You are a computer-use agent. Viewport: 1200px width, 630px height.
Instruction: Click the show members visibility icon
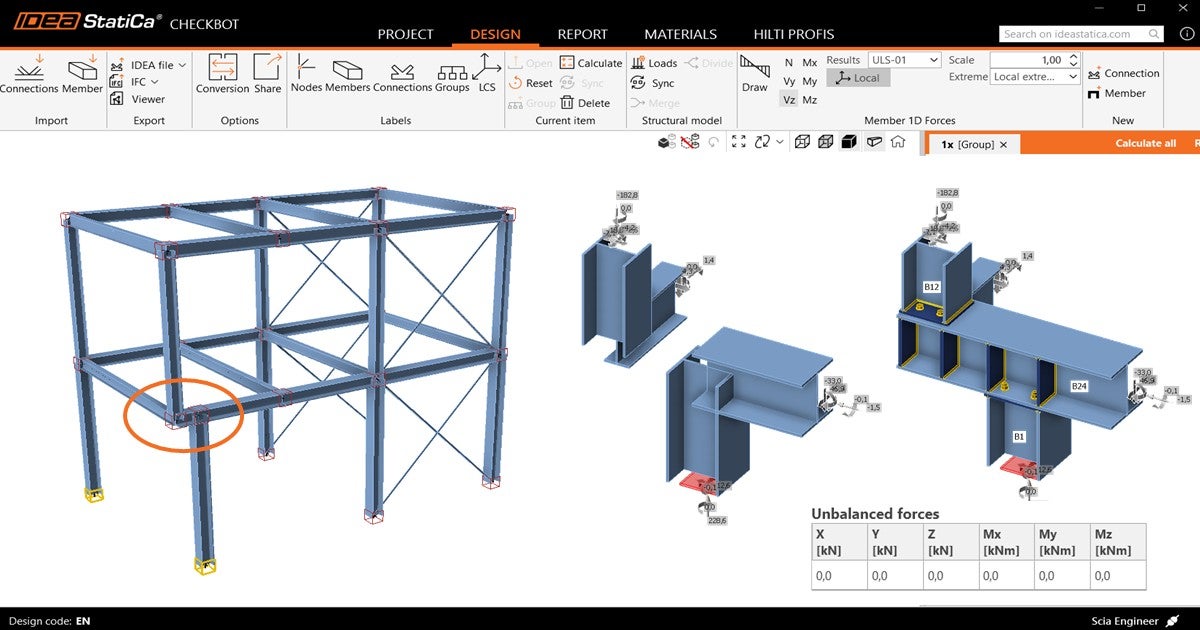click(x=666, y=142)
